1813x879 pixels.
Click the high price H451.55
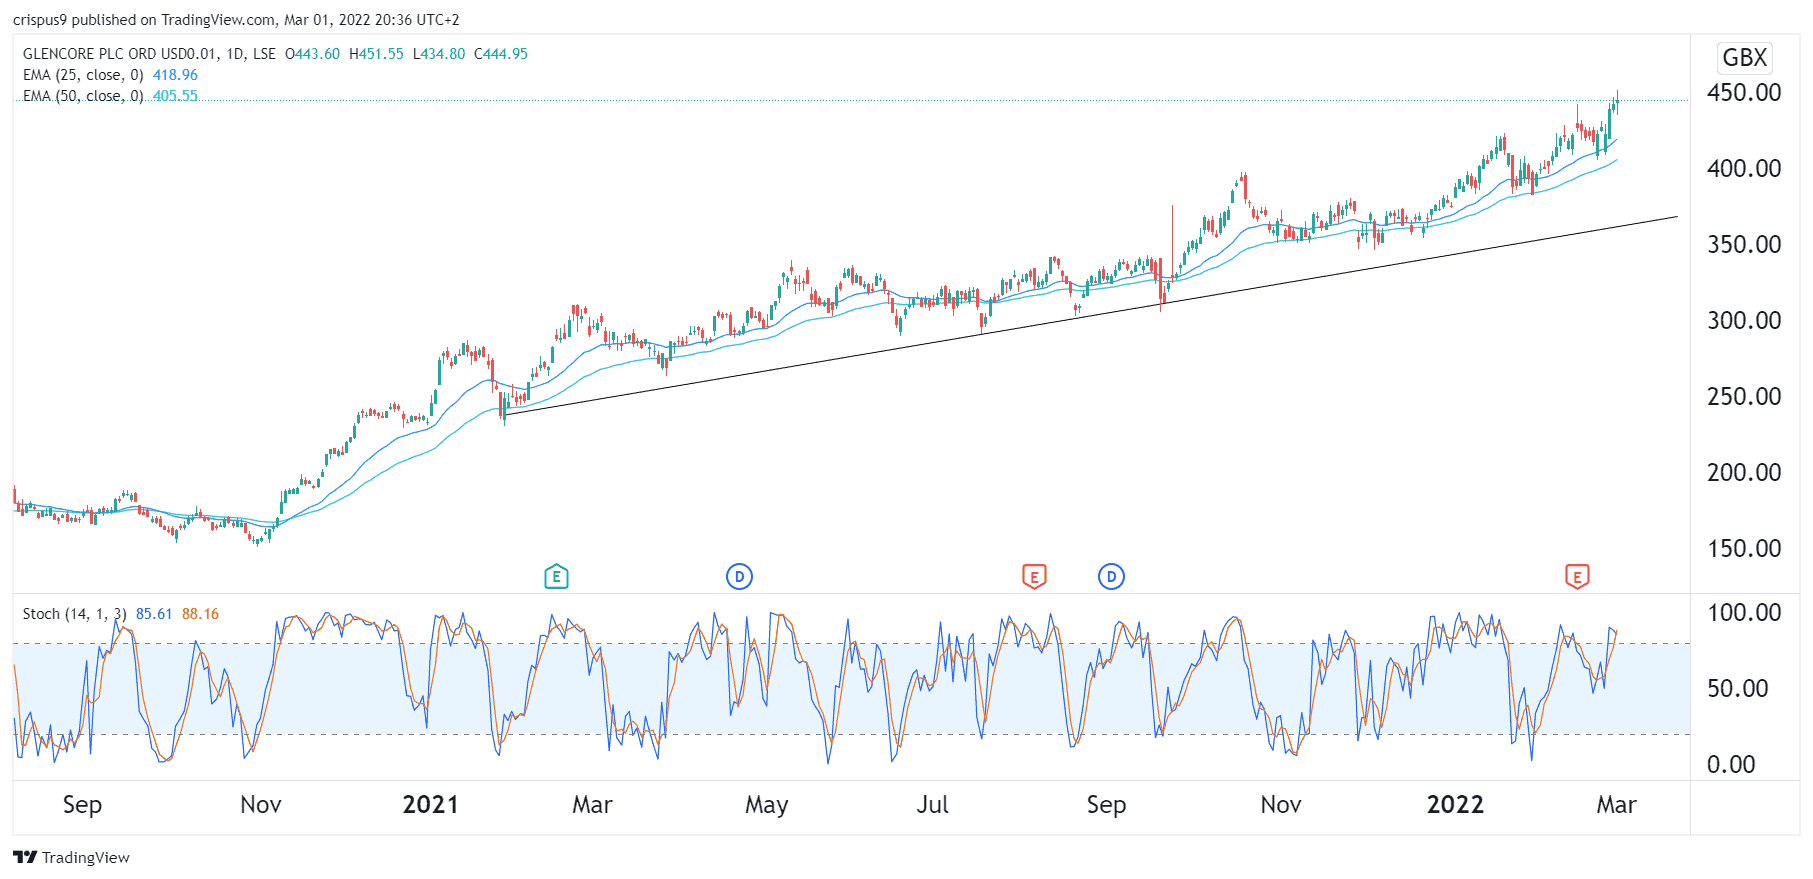(376, 54)
